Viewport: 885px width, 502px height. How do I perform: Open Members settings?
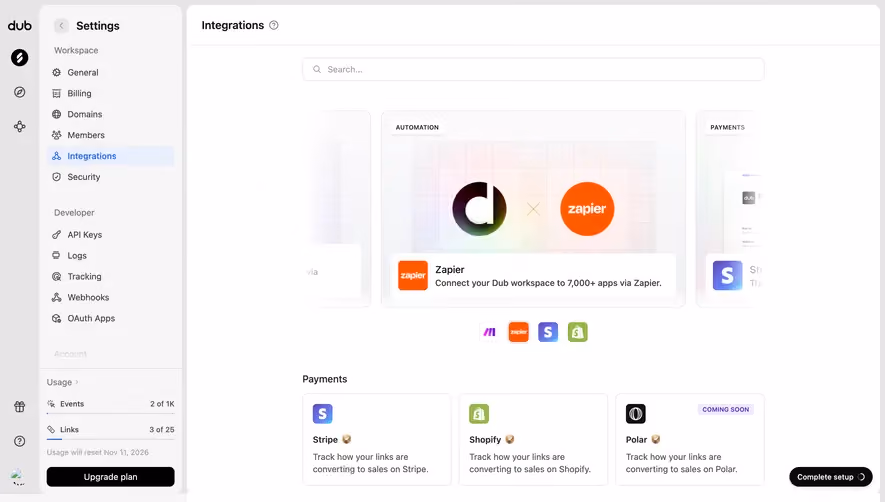(111, 135)
